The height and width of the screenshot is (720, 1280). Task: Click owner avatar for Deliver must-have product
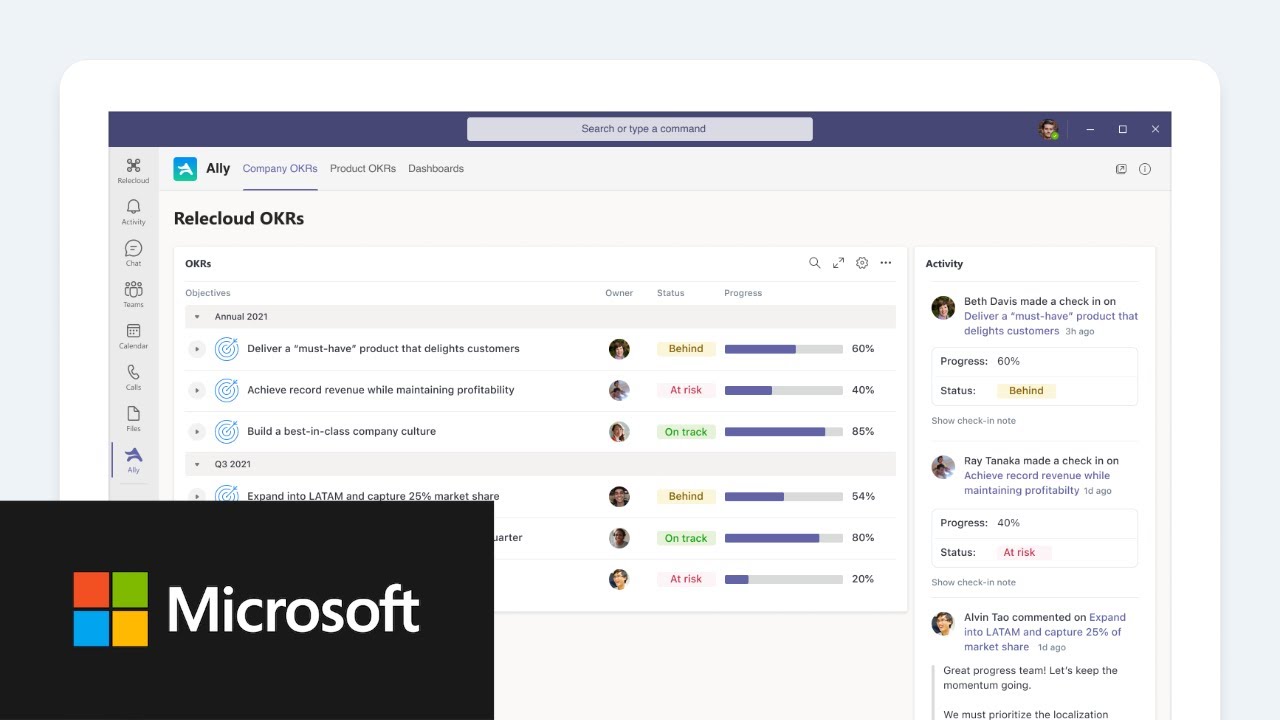619,349
